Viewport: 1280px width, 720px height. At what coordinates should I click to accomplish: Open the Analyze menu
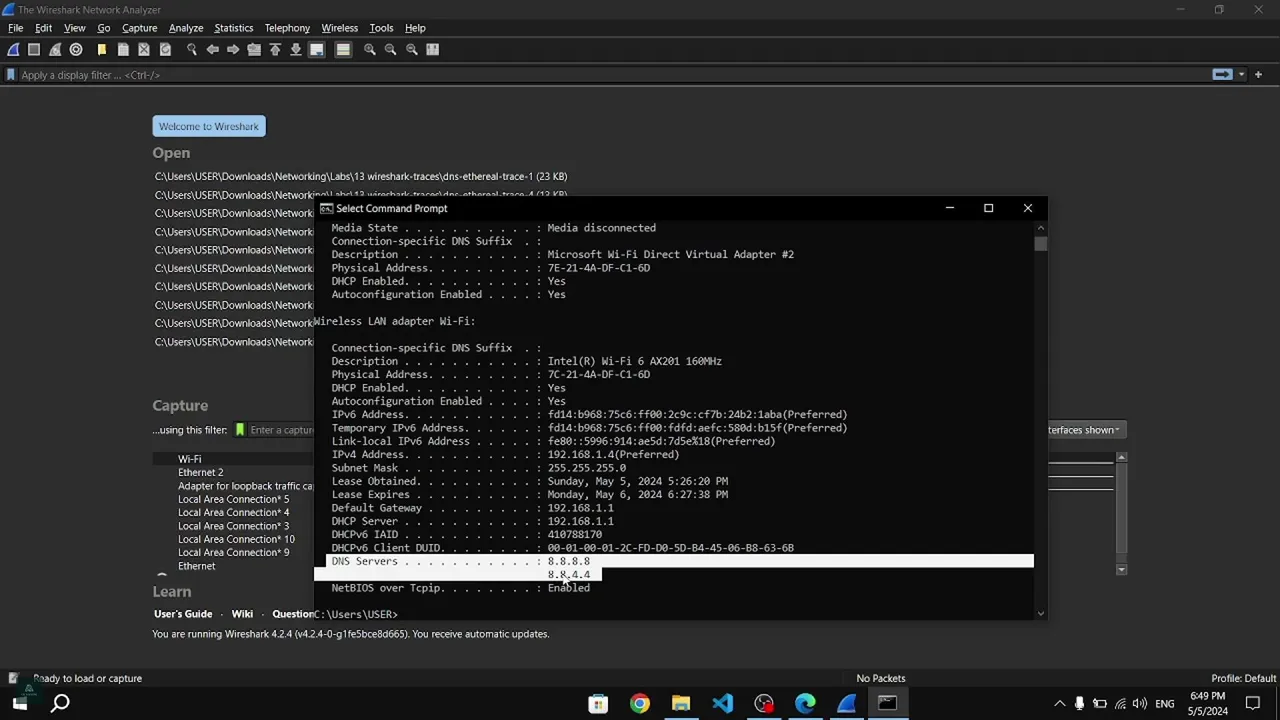pos(186,28)
